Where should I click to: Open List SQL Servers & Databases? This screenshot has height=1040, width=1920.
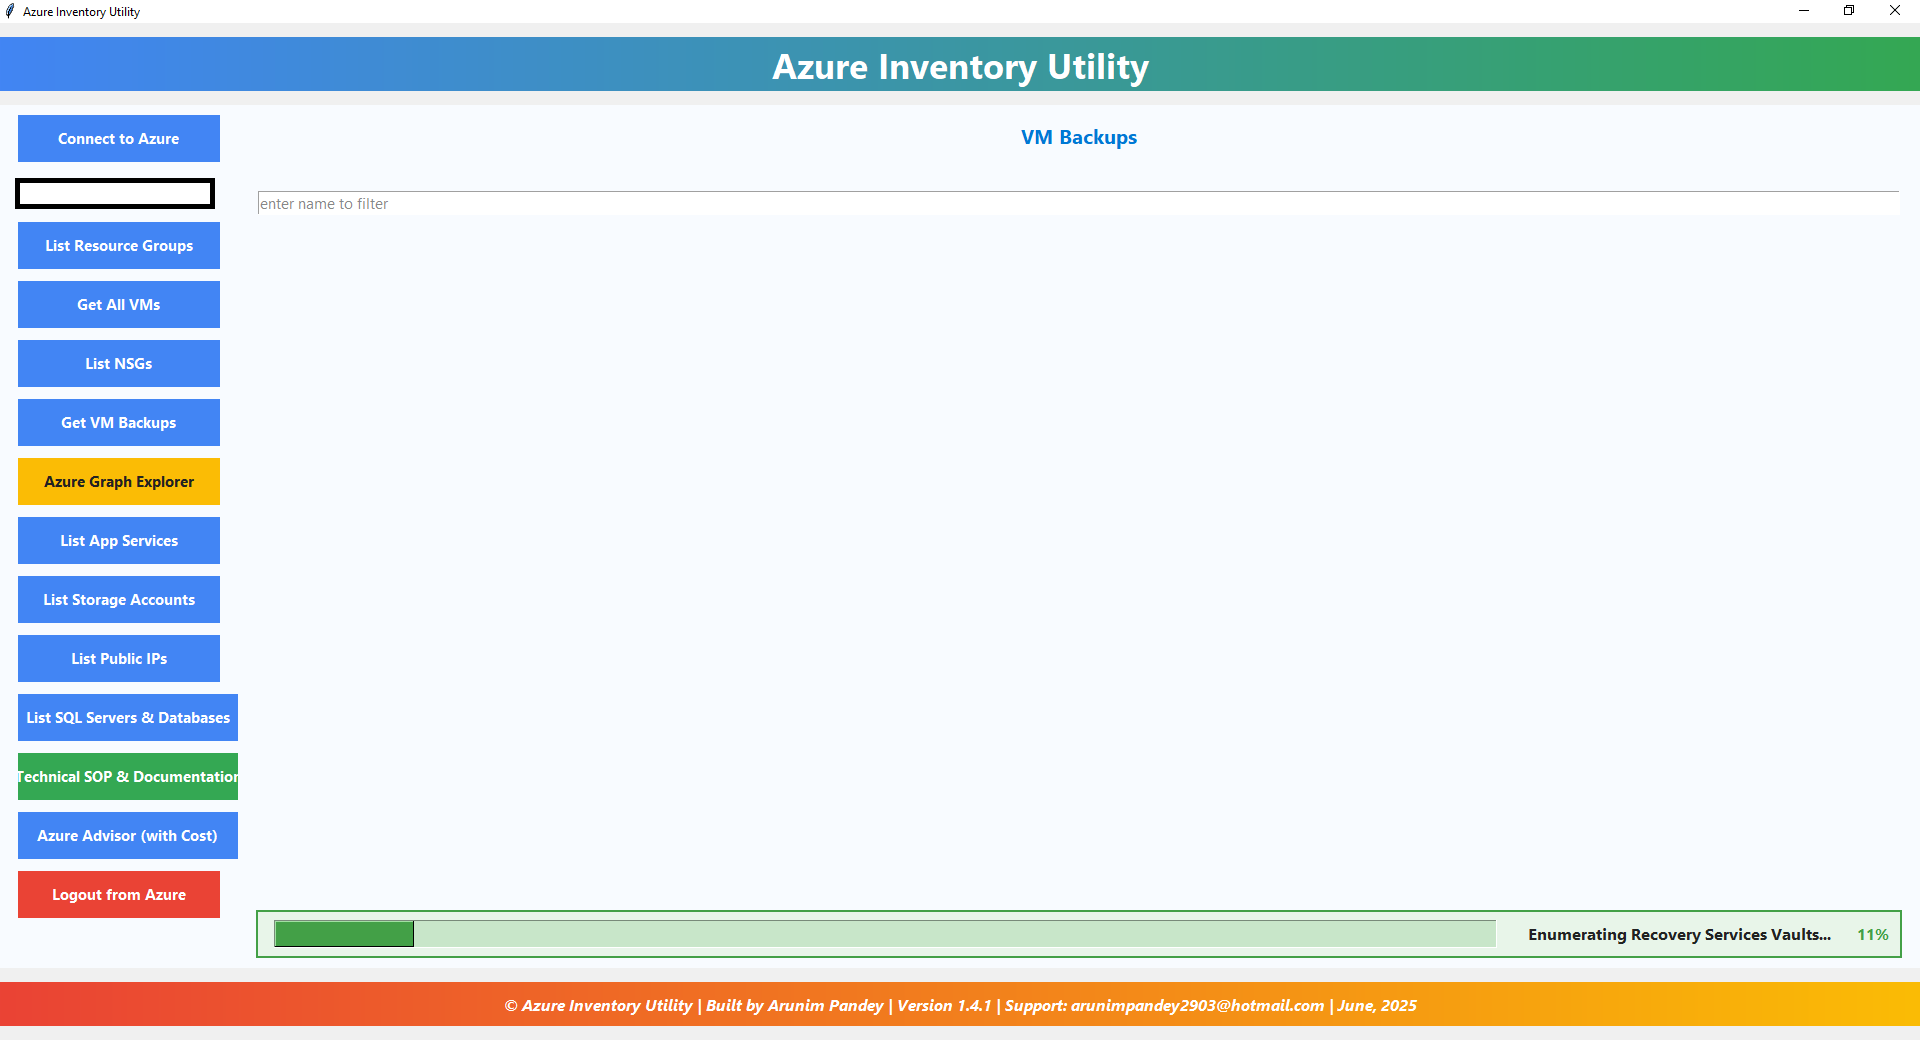(x=126, y=717)
